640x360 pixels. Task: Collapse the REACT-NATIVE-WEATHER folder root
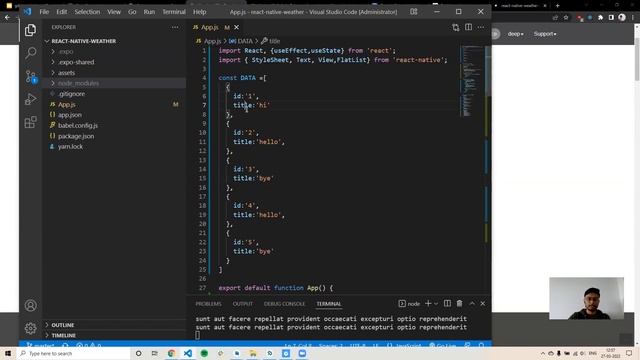[114, 41]
